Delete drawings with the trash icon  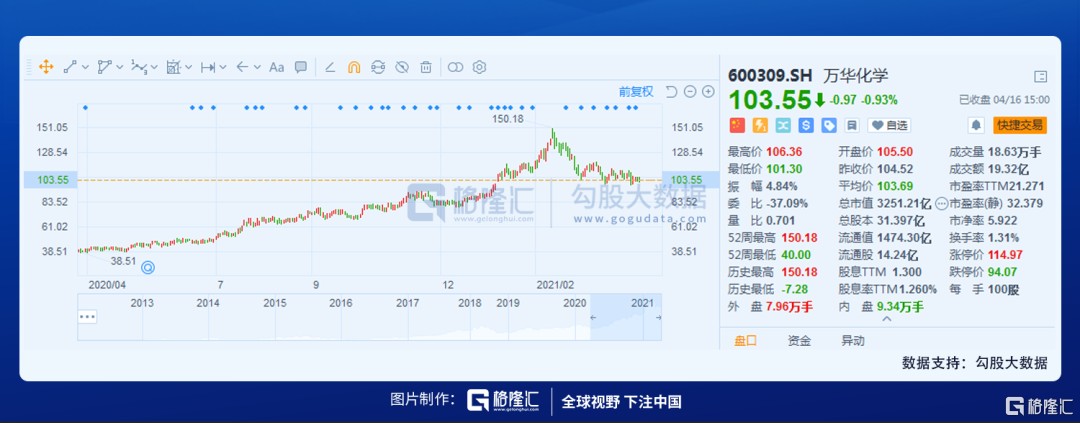pos(426,67)
